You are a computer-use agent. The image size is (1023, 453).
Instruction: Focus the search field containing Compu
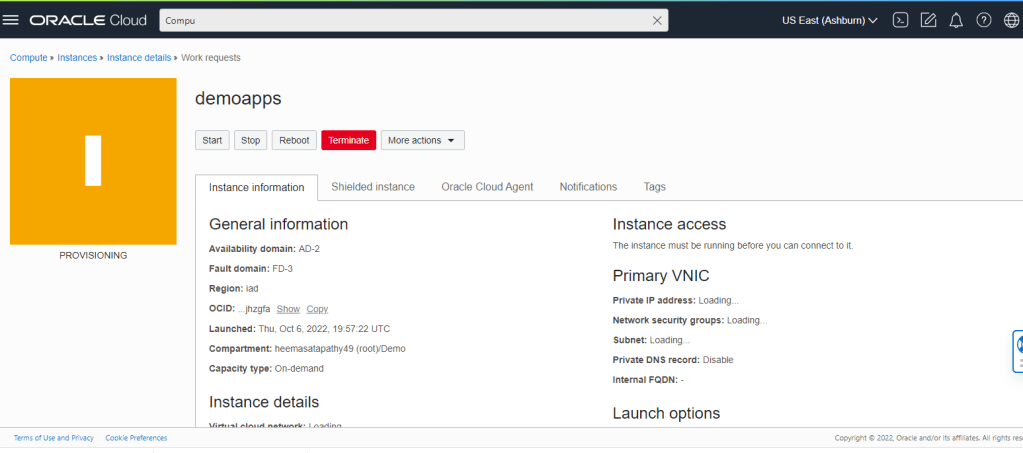[400, 20]
